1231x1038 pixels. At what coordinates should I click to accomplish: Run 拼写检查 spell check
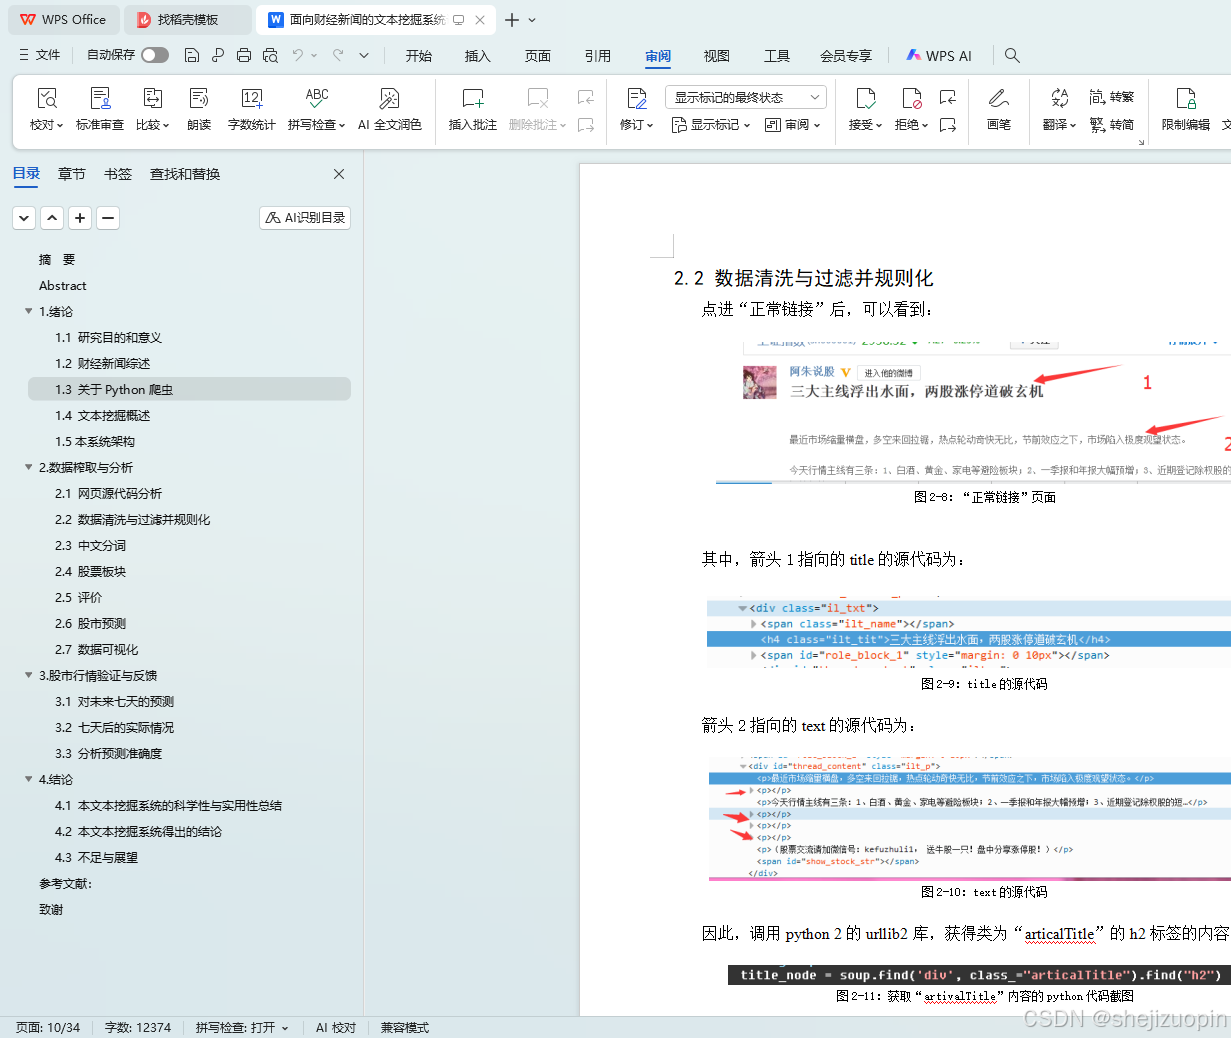point(316,109)
